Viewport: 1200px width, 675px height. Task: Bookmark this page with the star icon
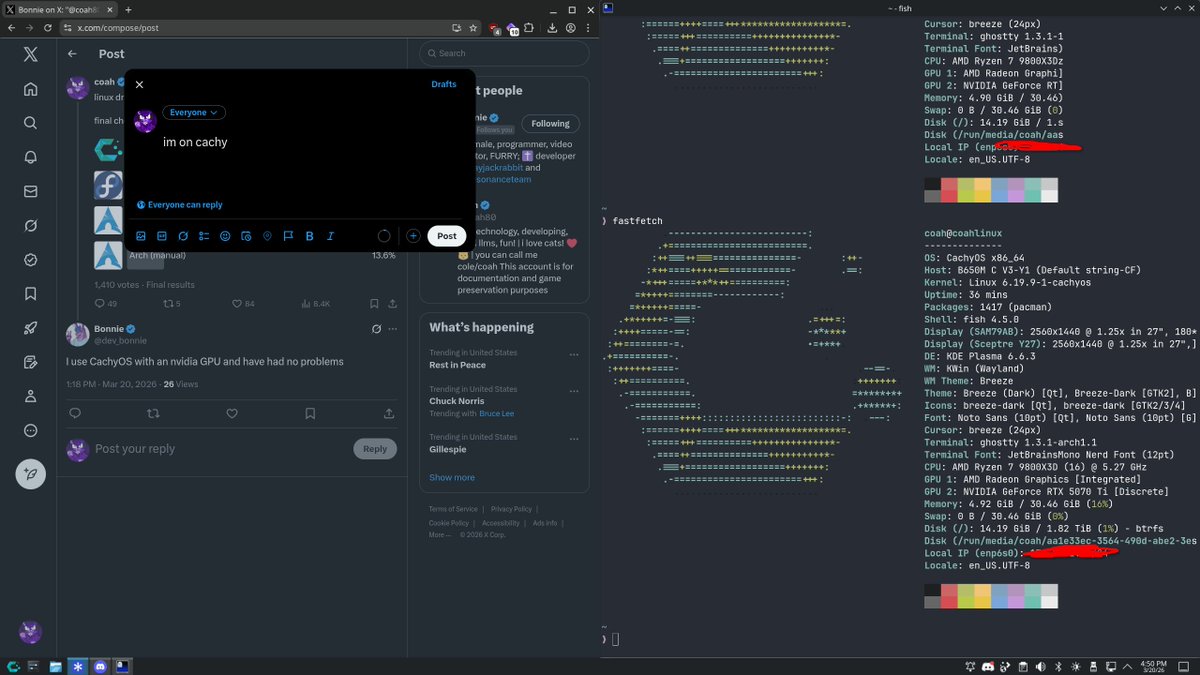(x=475, y=28)
